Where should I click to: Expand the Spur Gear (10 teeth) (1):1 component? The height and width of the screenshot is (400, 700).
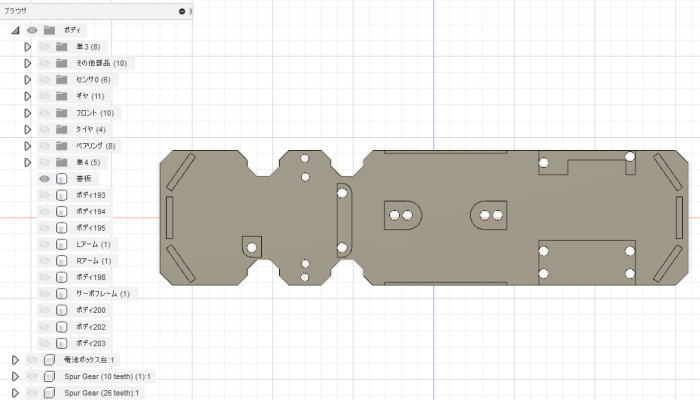[15, 377]
